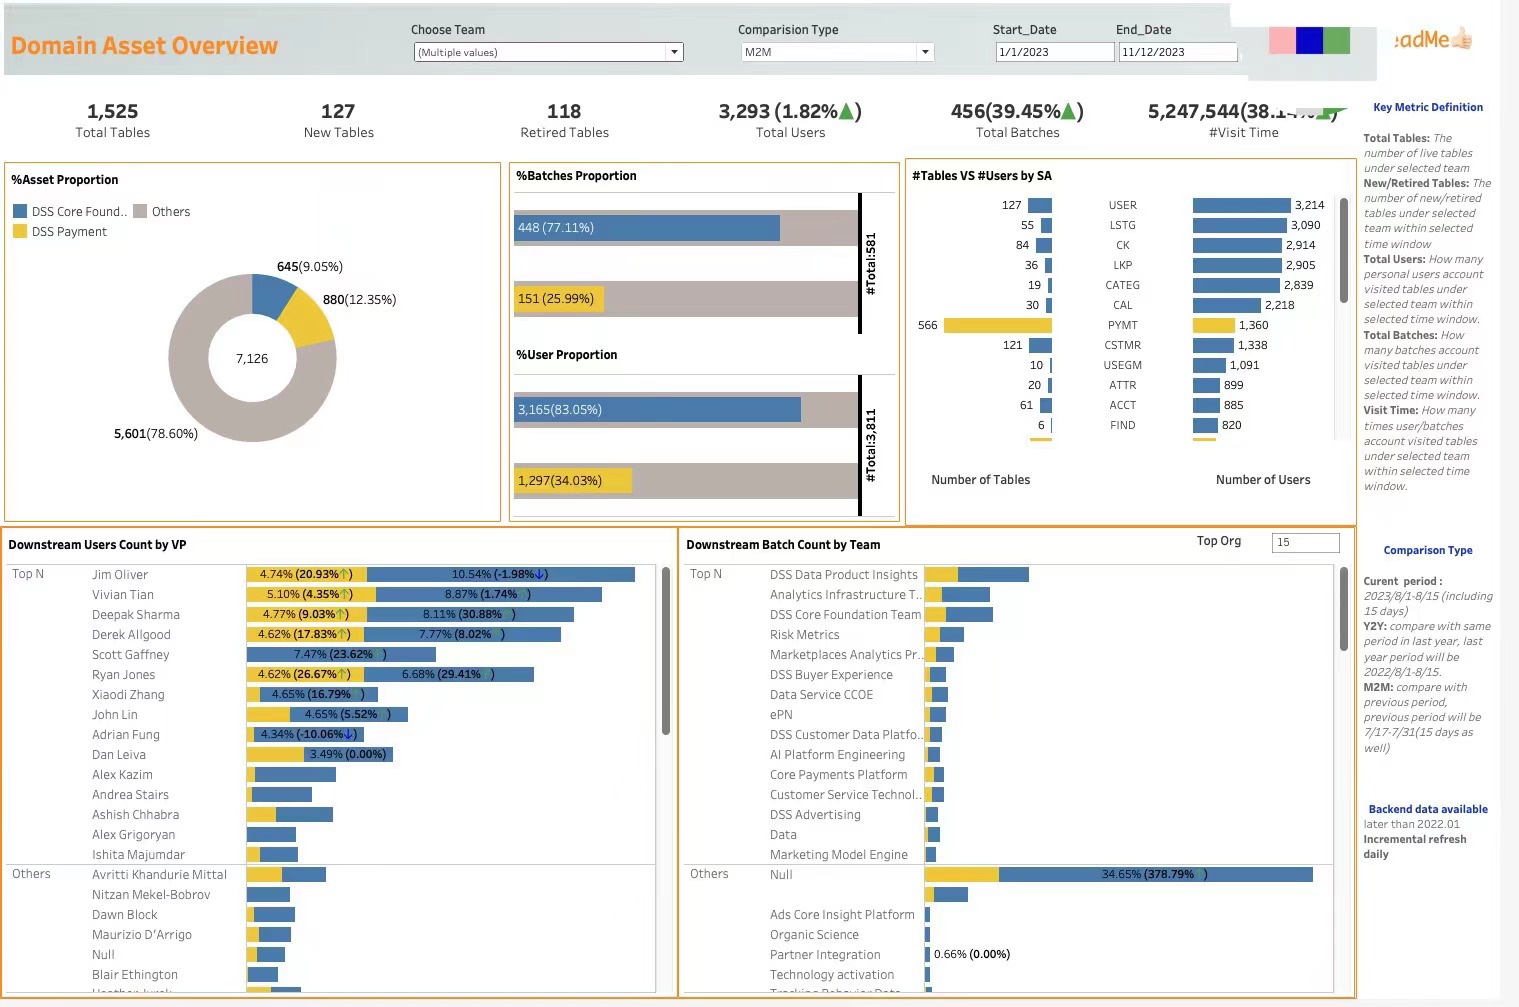The height and width of the screenshot is (1007, 1519).
Task: Click the pink color block in header
Action: point(1282,40)
